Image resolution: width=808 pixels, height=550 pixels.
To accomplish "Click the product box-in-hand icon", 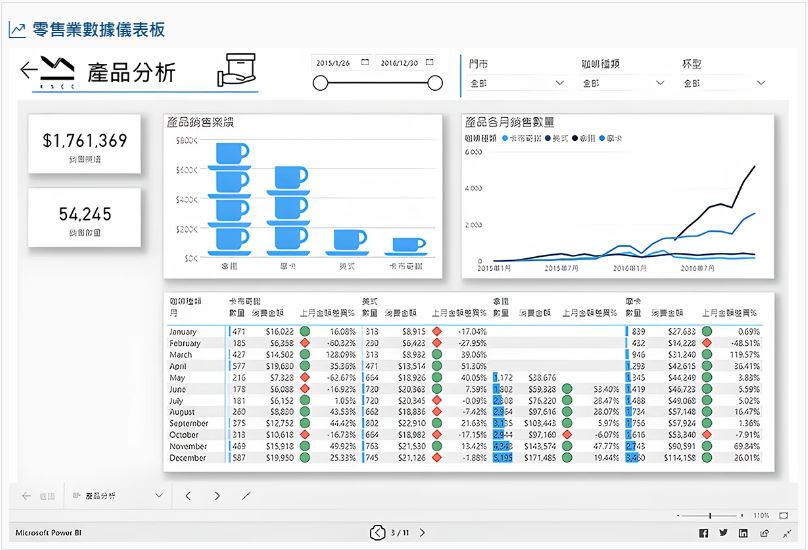I will click(236, 71).
